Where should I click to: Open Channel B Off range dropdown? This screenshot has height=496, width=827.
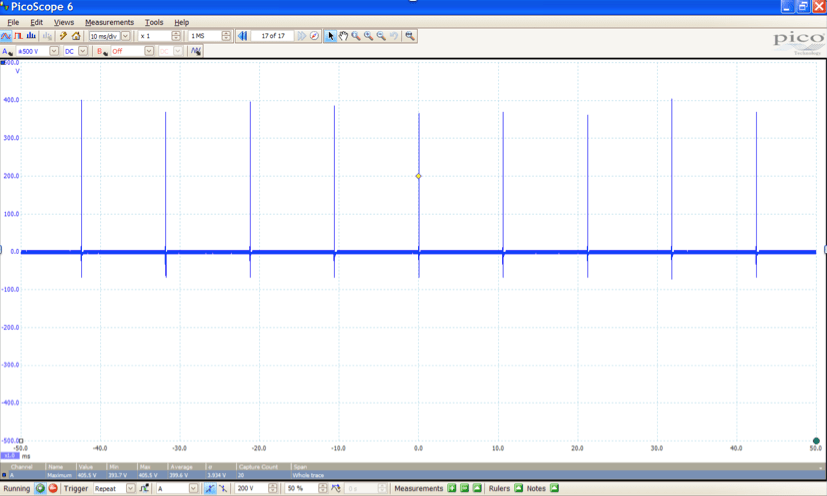click(x=149, y=51)
